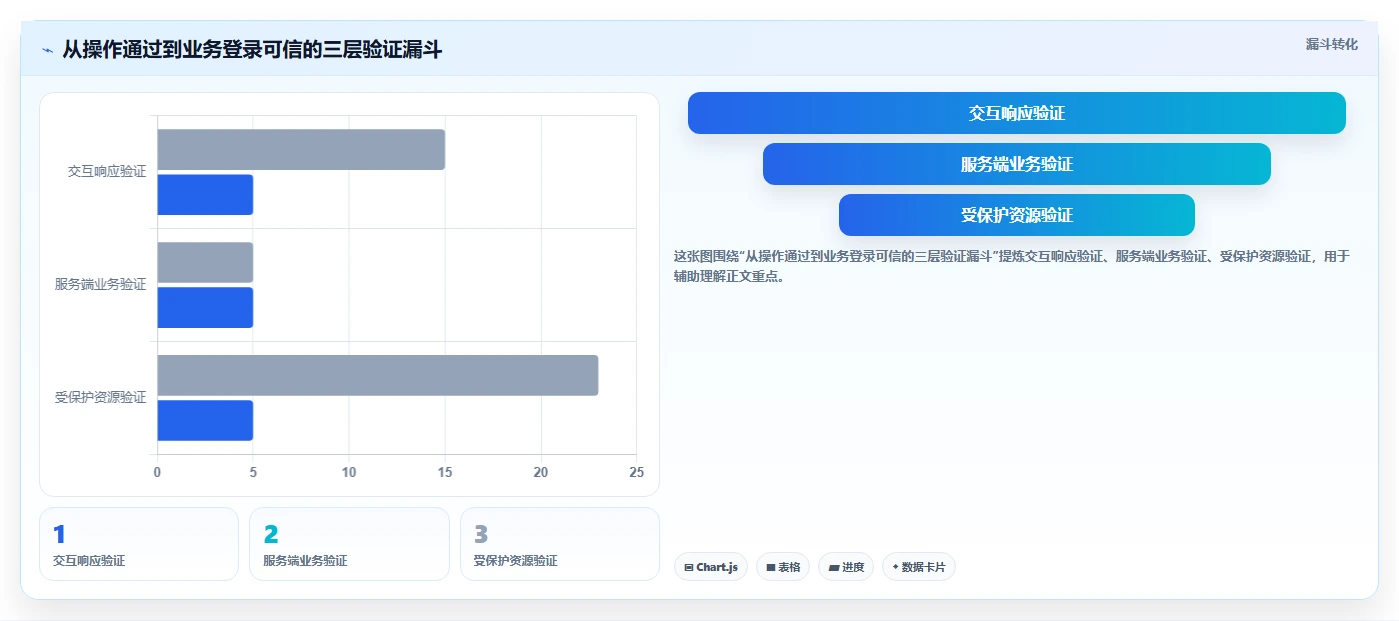Select the 服务端业务验证 funnel stage bar

(x=1016, y=164)
